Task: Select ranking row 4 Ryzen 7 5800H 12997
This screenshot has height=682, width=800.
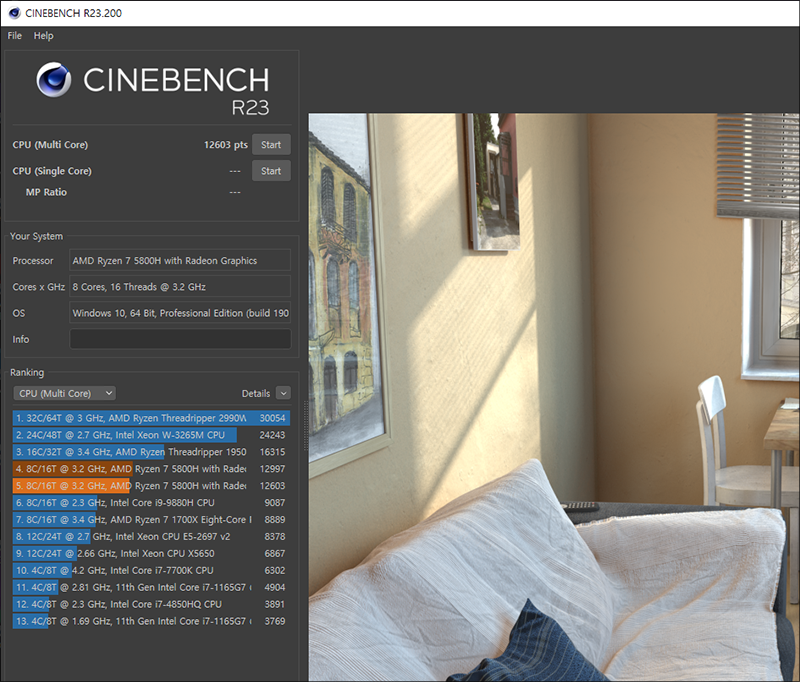Action: click(x=151, y=469)
